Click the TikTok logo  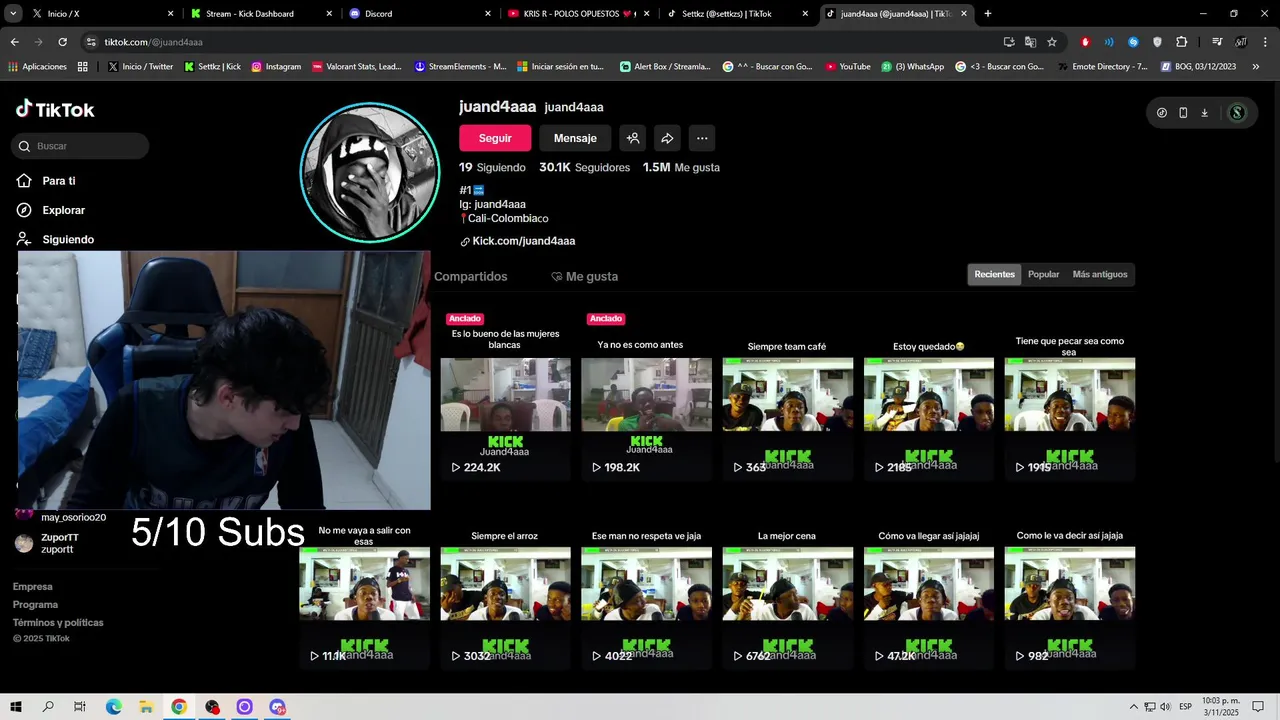coord(55,109)
